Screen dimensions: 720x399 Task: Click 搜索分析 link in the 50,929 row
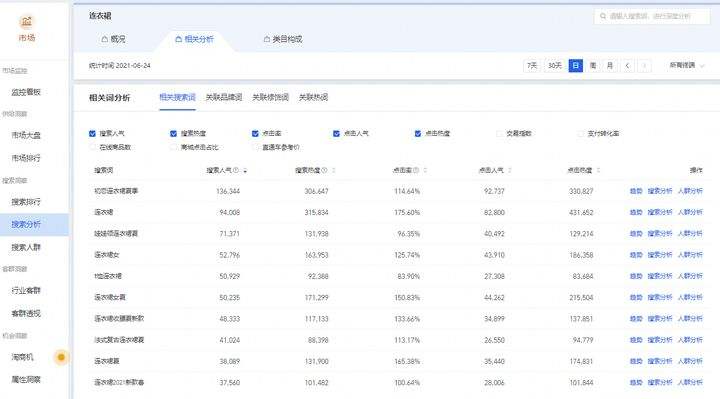pos(660,276)
